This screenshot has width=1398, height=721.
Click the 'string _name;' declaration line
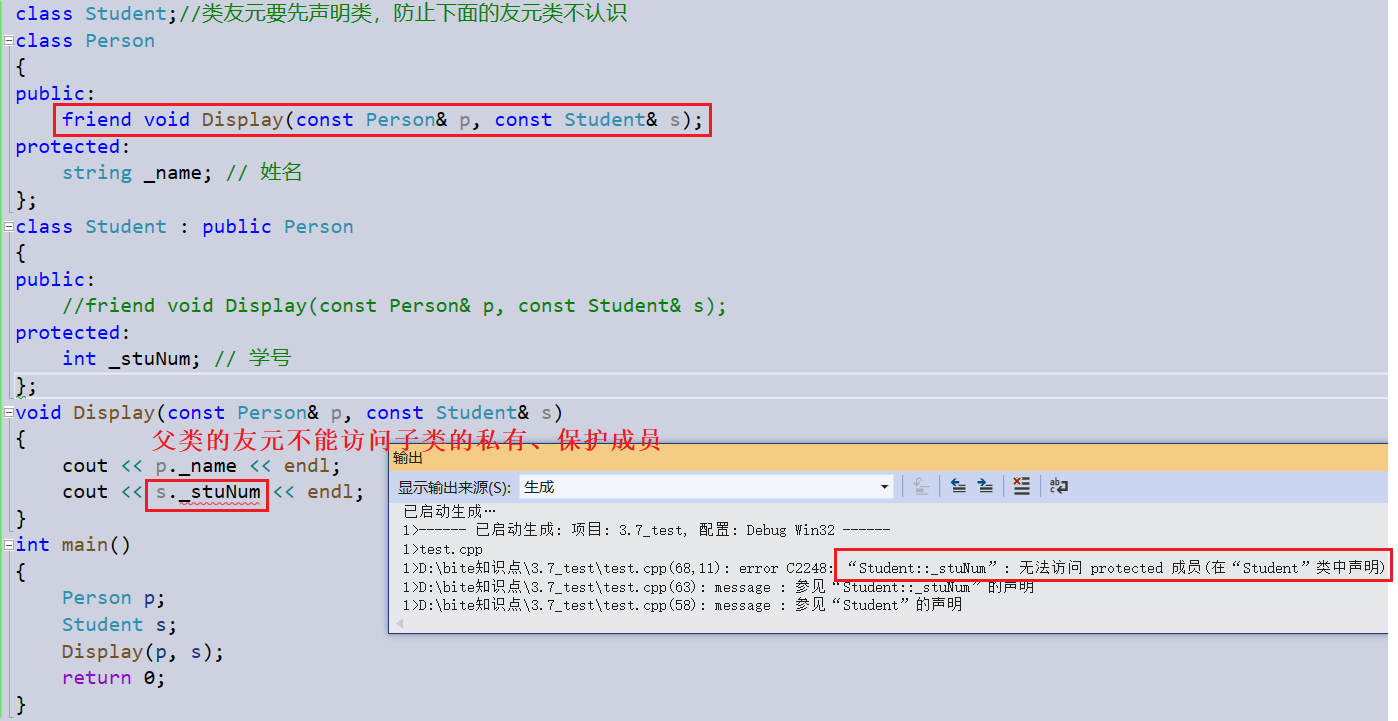[x=182, y=173]
